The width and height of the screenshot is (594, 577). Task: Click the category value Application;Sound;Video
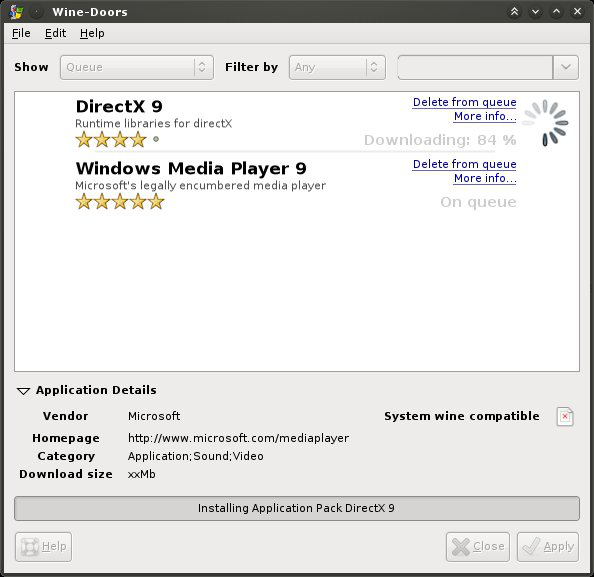click(195, 456)
